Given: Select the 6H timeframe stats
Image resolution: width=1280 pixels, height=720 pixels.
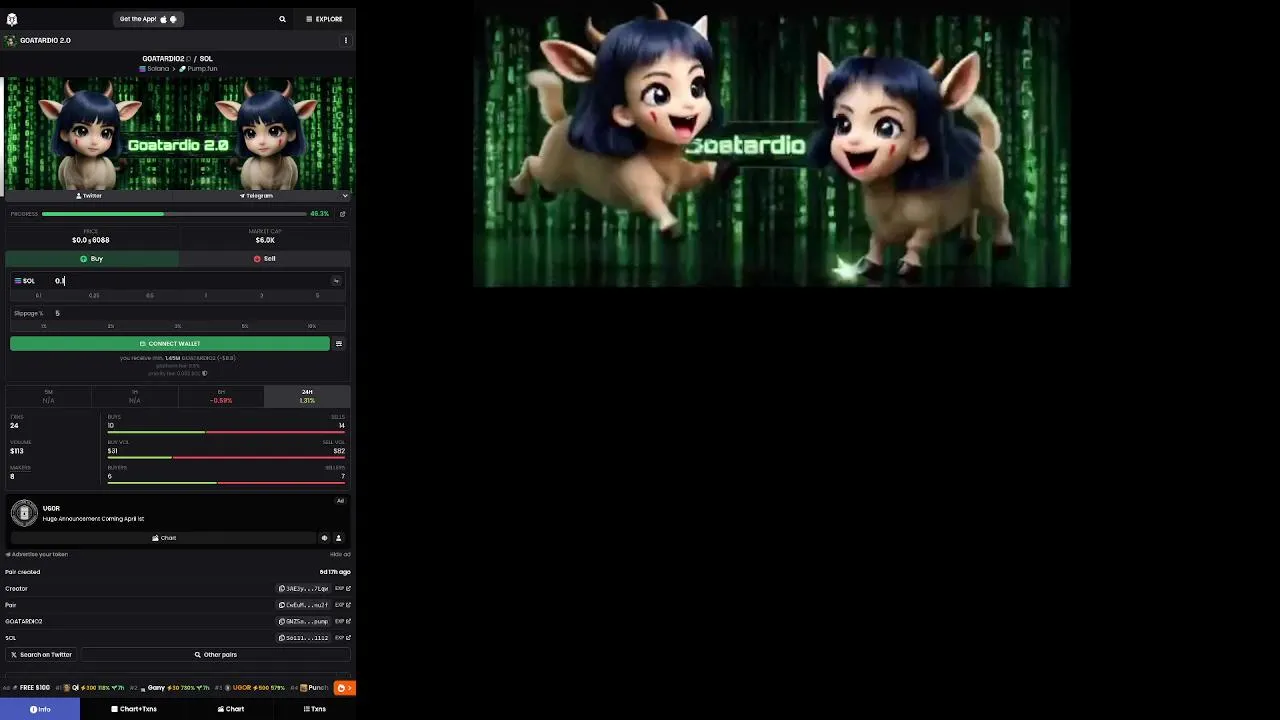Looking at the screenshot, I should click(221, 396).
